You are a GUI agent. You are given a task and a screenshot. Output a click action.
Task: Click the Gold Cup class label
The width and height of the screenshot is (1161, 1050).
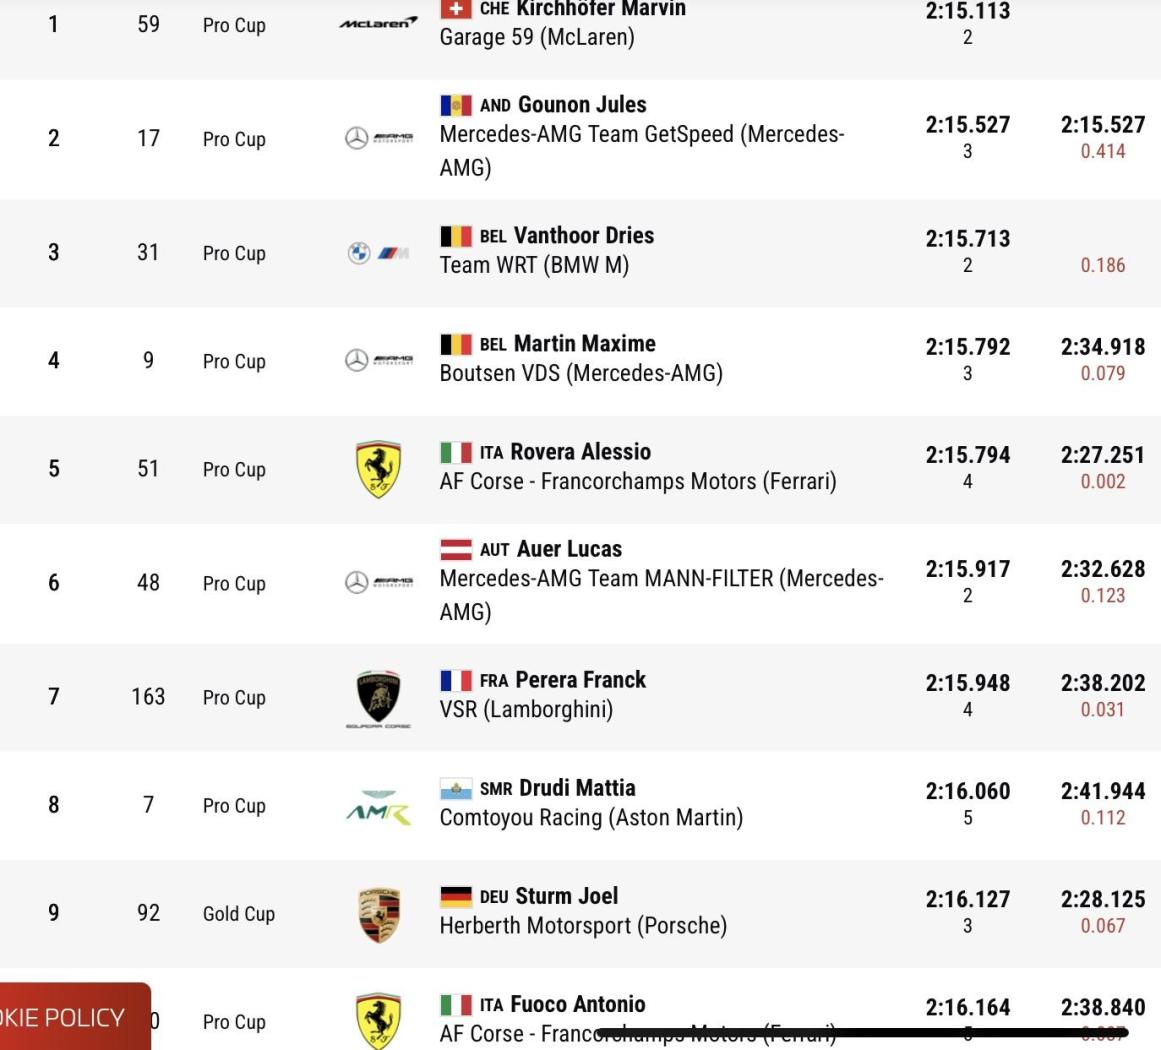(238, 914)
